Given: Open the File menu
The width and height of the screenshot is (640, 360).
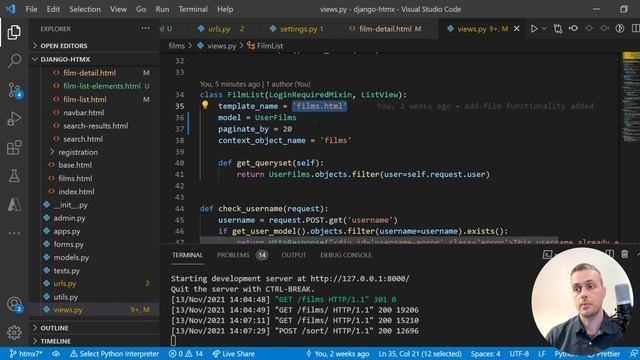Looking at the screenshot, I should click(x=31, y=9).
